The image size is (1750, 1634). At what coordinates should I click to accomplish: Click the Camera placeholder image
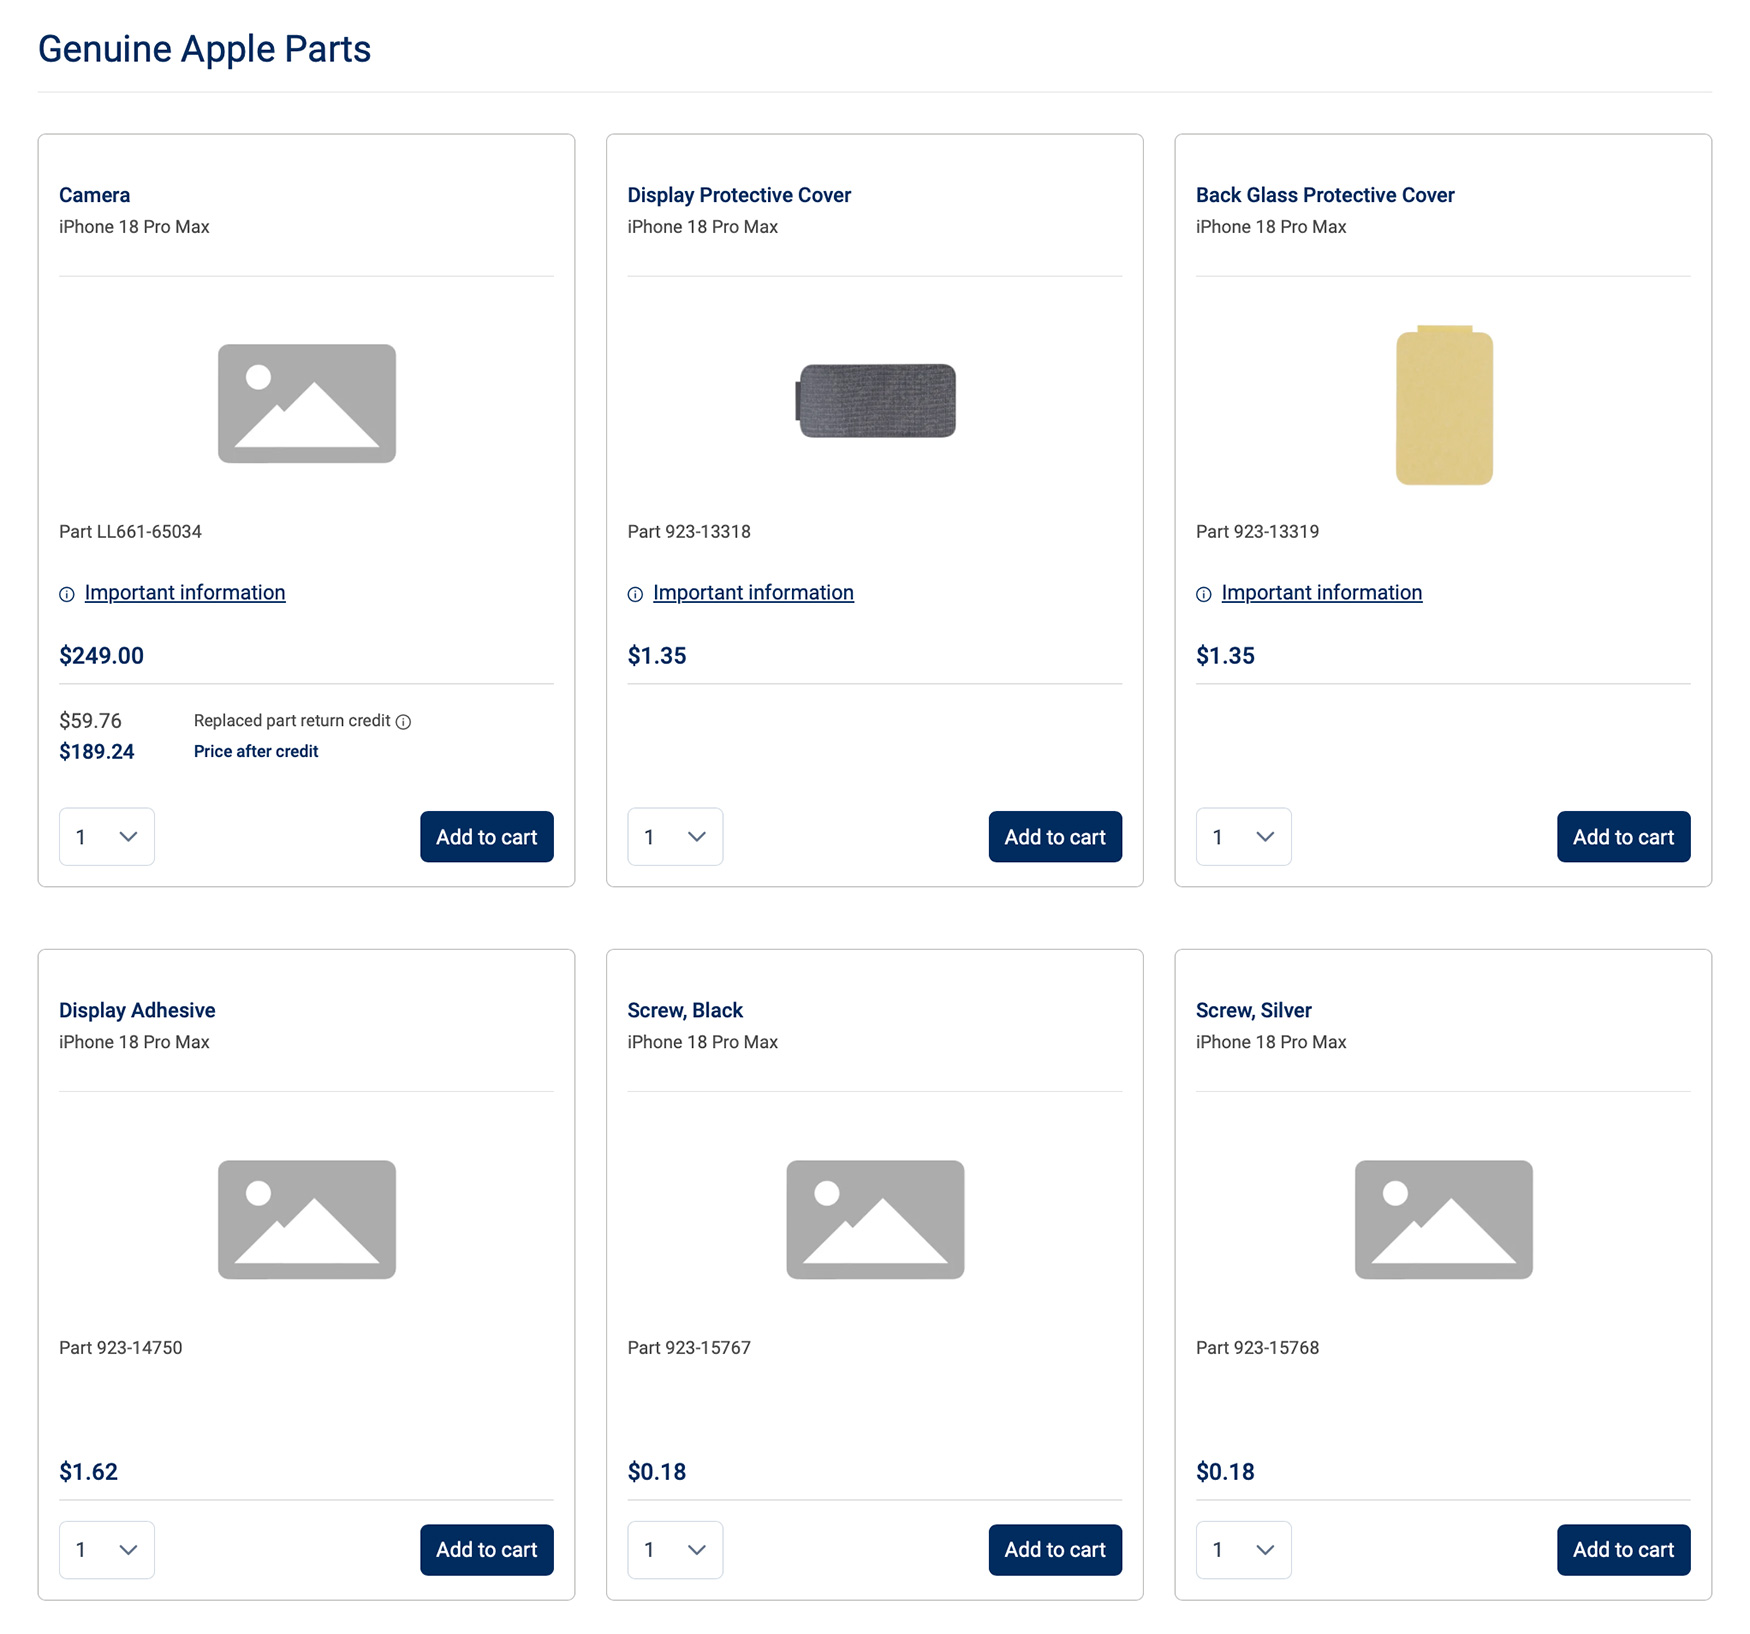pos(307,403)
